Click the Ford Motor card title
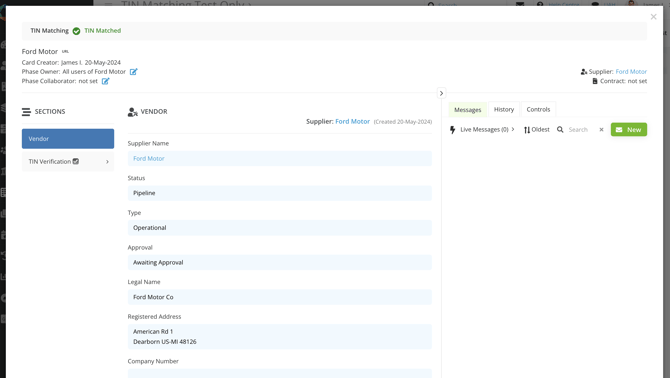The width and height of the screenshot is (670, 378). point(40,52)
